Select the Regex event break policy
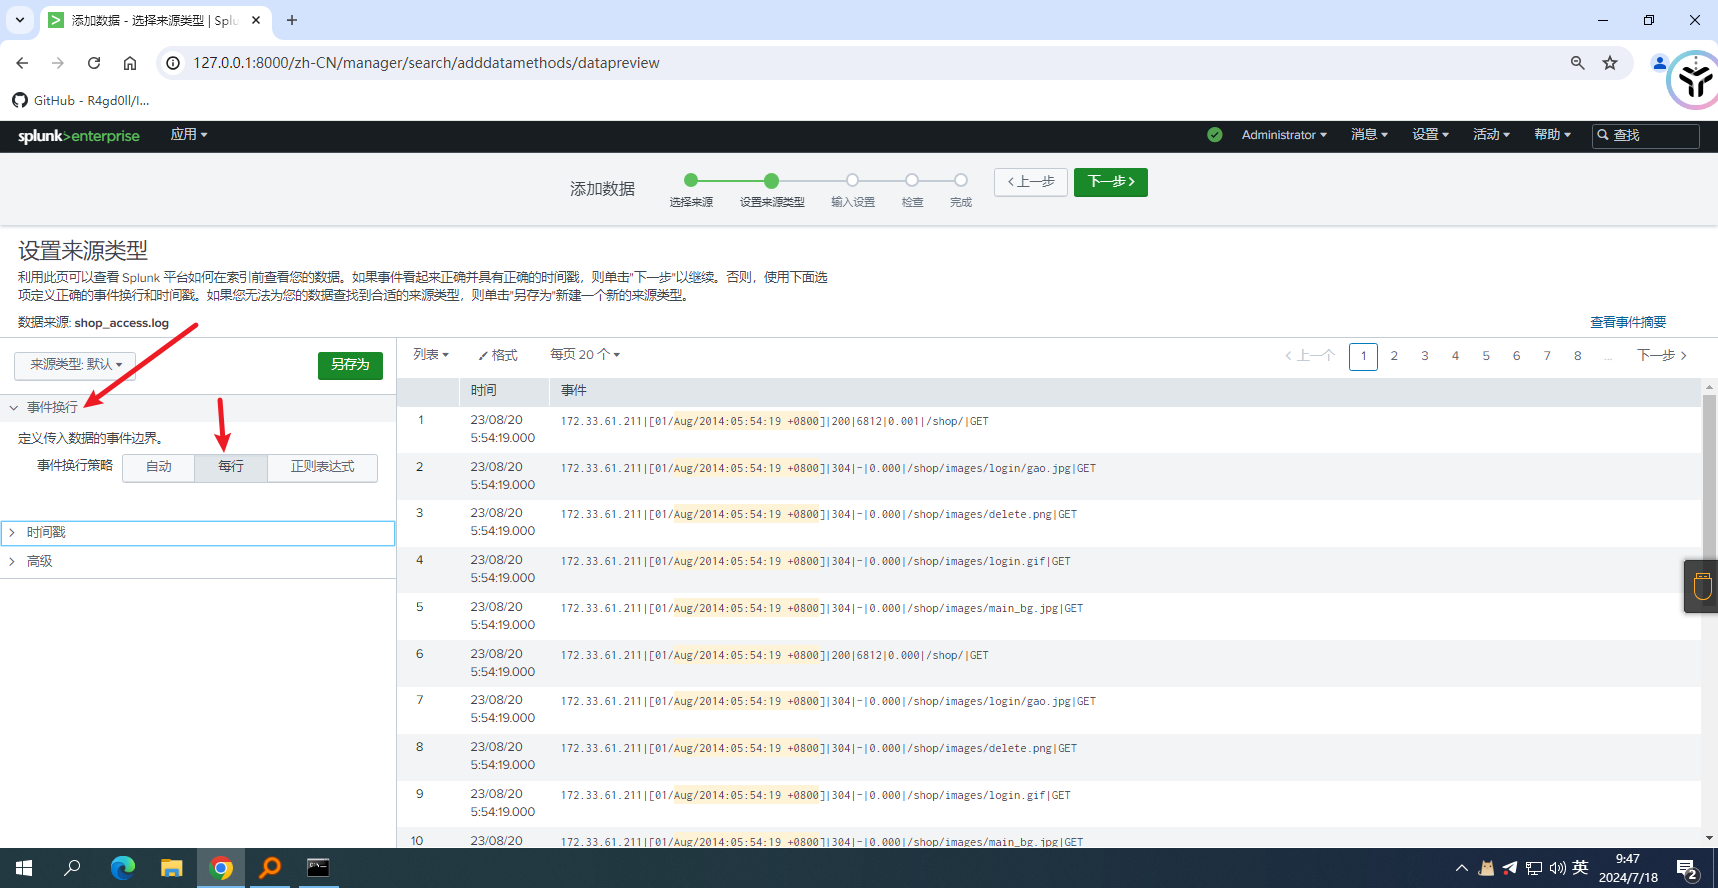1718x888 pixels. tap(322, 467)
